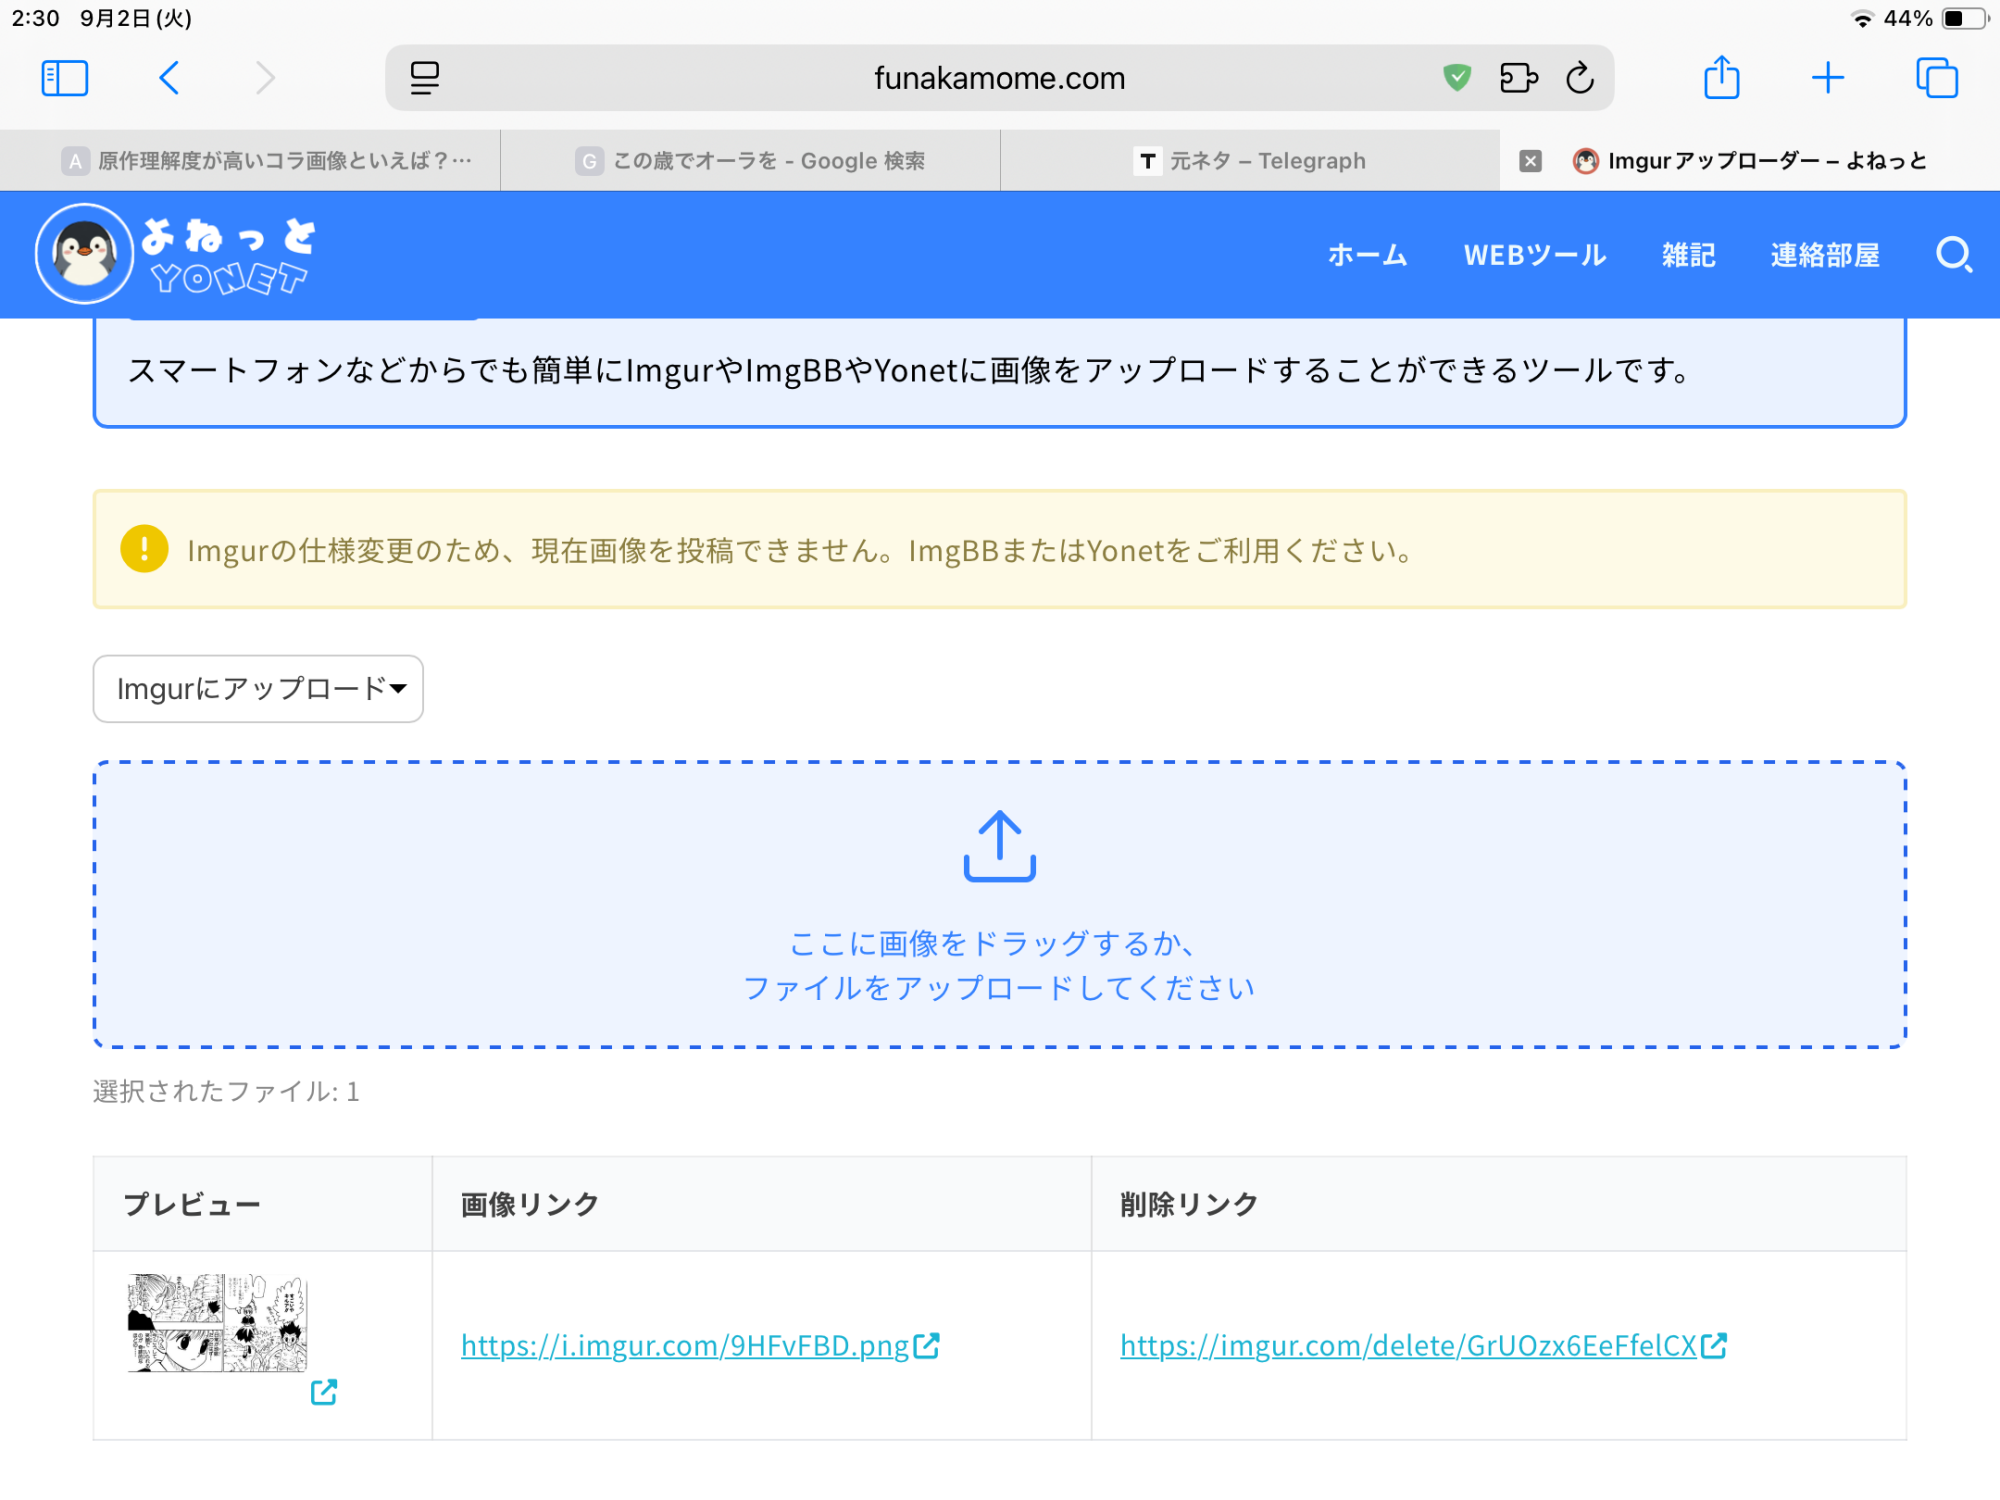Image resolution: width=2000 pixels, height=1500 pixels.
Task: Go back to previous page
Action: click(x=170, y=78)
